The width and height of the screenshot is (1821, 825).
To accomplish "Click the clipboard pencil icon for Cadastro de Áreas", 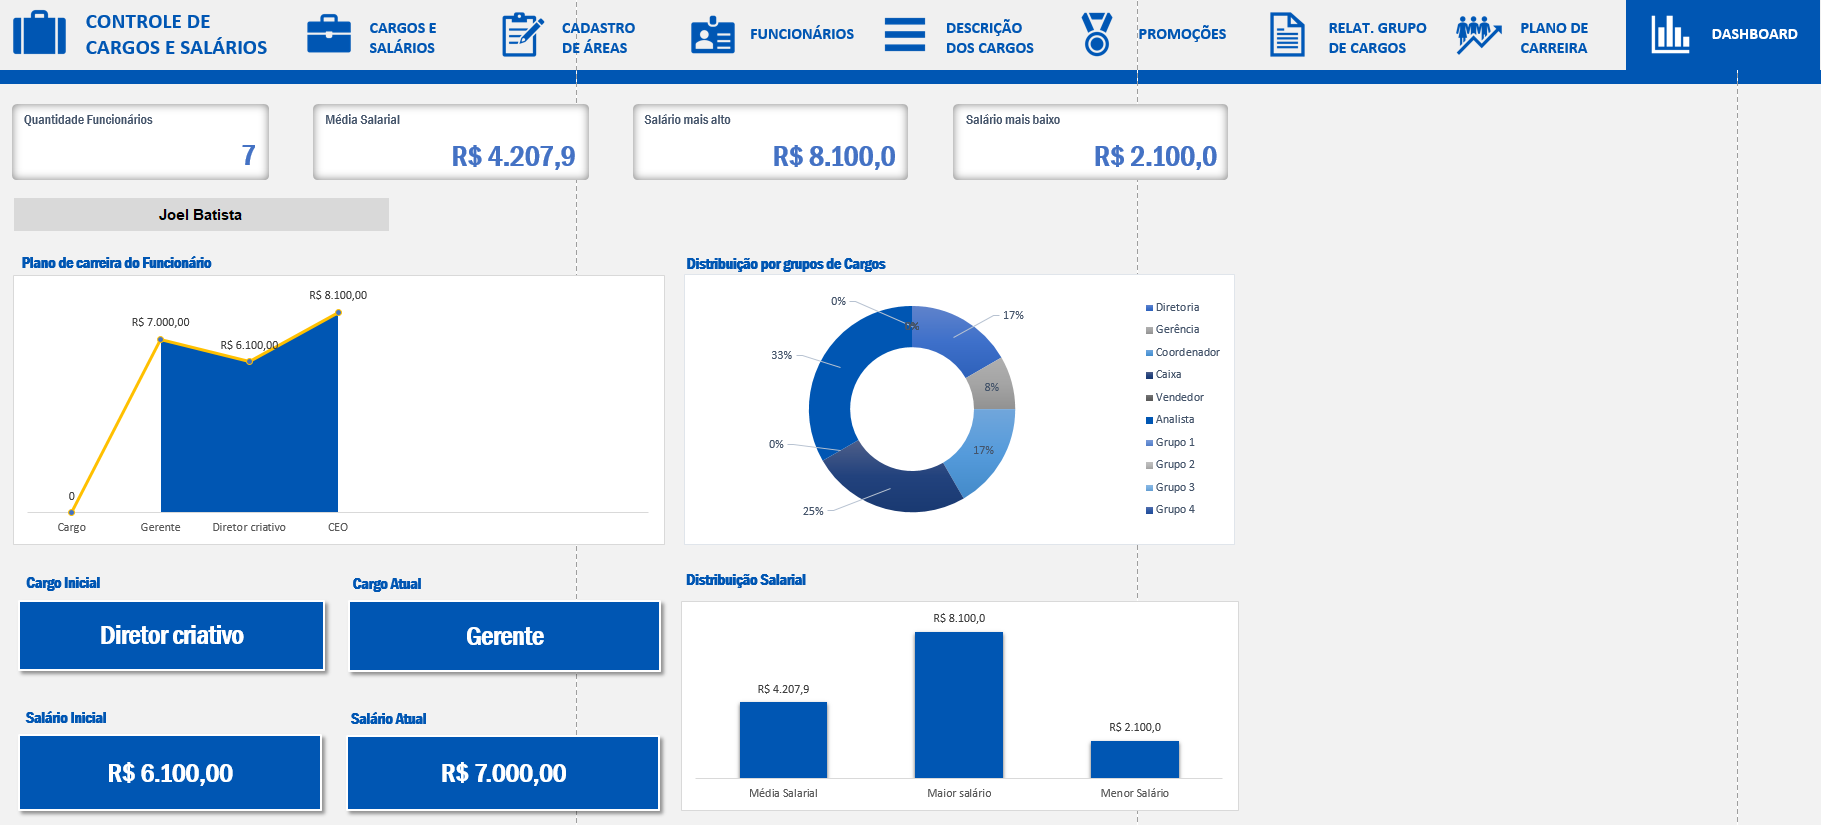I will pyautogui.click(x=521, y=35).
